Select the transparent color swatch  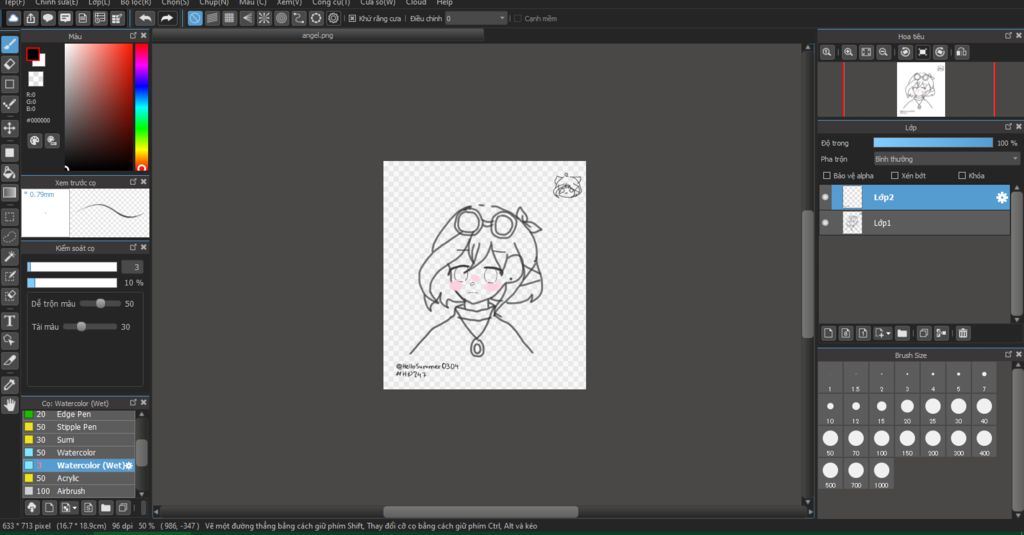point(36,79)
